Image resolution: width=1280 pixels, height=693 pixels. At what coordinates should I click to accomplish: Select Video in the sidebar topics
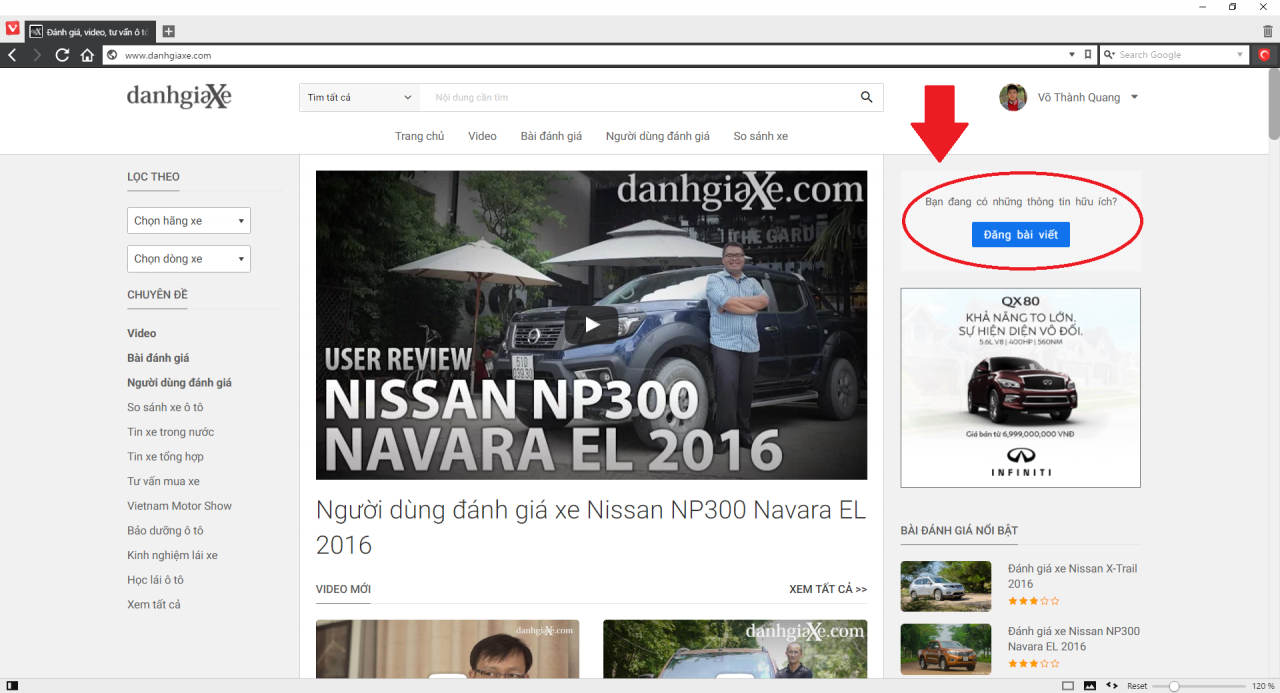(x=141, y=333)
